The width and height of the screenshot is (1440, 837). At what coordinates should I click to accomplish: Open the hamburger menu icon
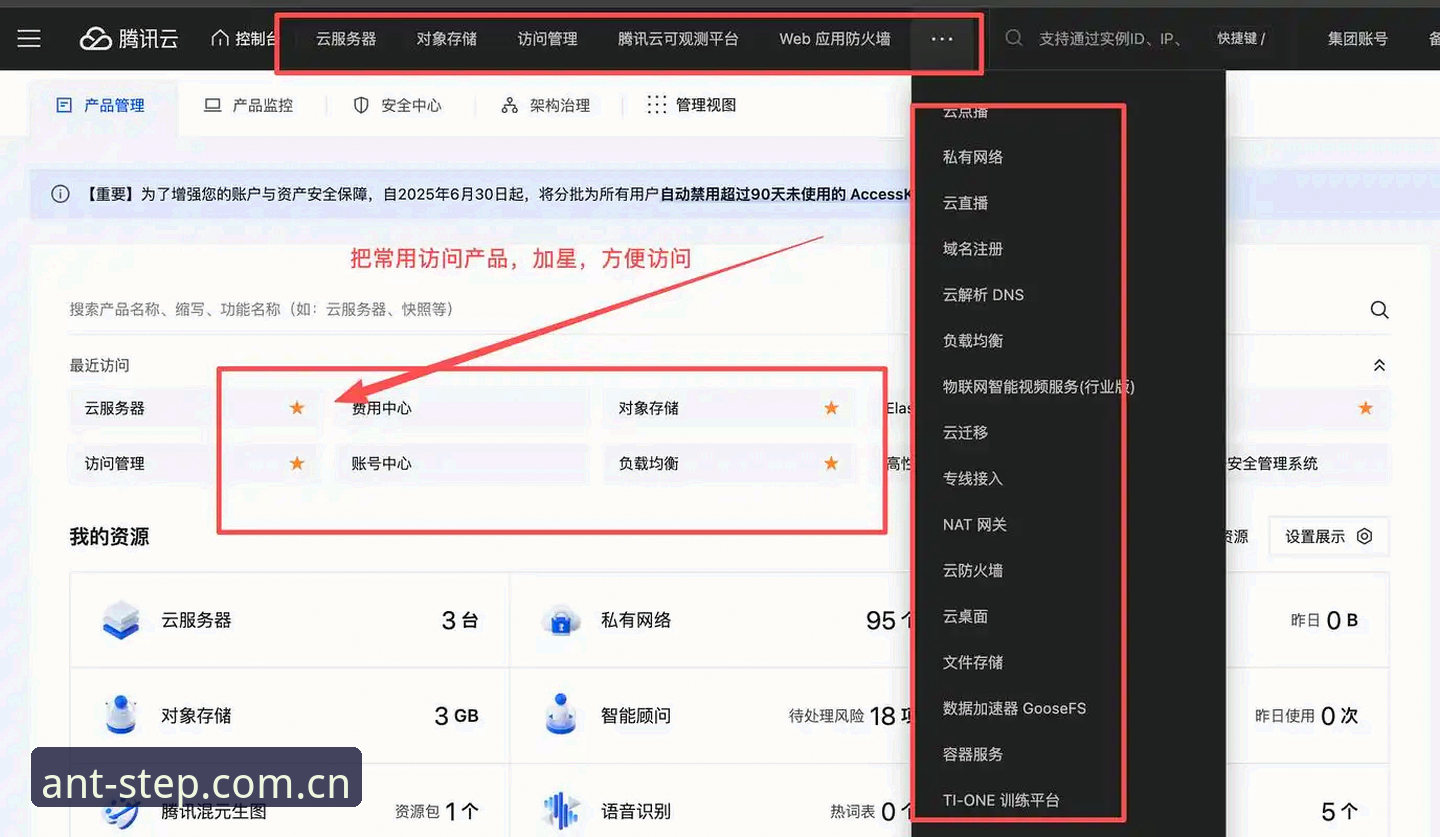tap(29, 39)
